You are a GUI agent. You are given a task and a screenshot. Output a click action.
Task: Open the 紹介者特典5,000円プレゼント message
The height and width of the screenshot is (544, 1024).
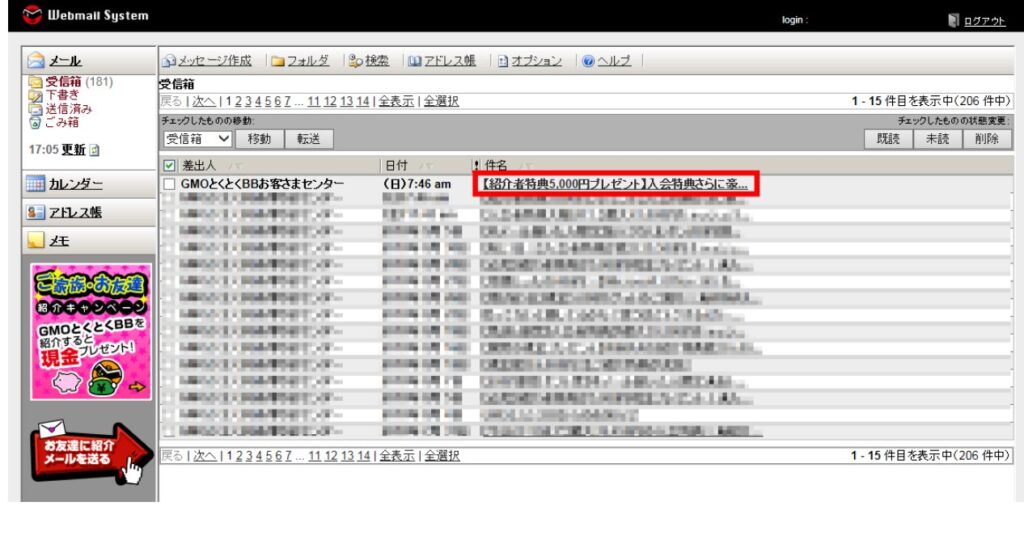pos(614,184)
